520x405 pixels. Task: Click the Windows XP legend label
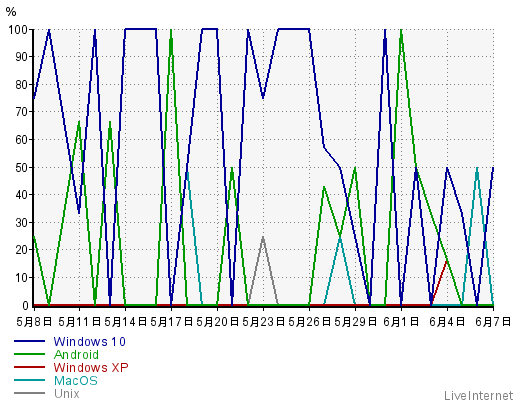pyautogui.click(x=91, y=367)
